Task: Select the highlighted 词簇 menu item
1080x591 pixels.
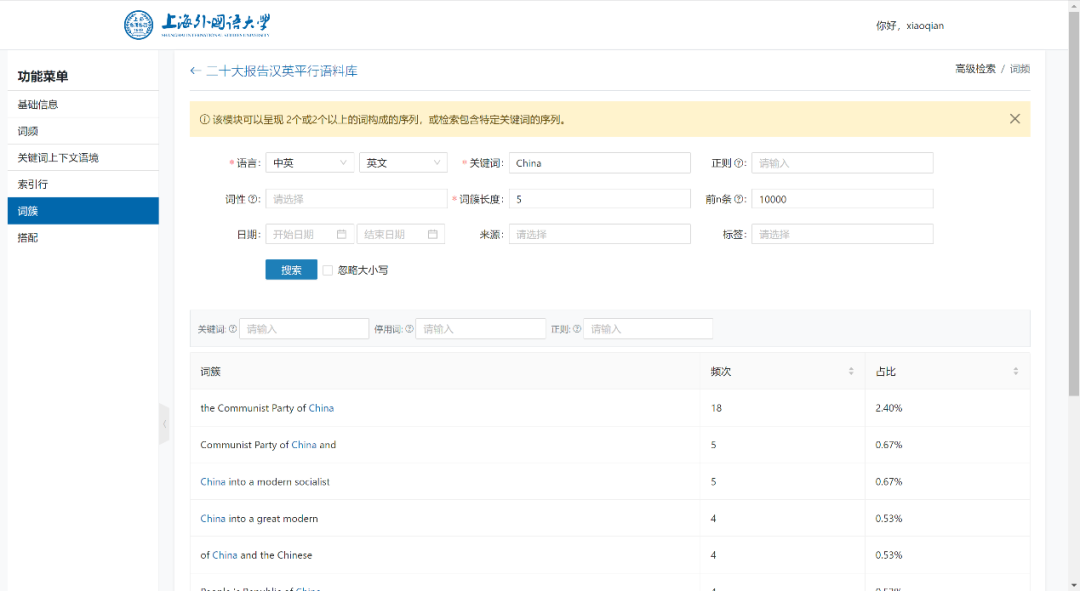Action: pos(83,211)
